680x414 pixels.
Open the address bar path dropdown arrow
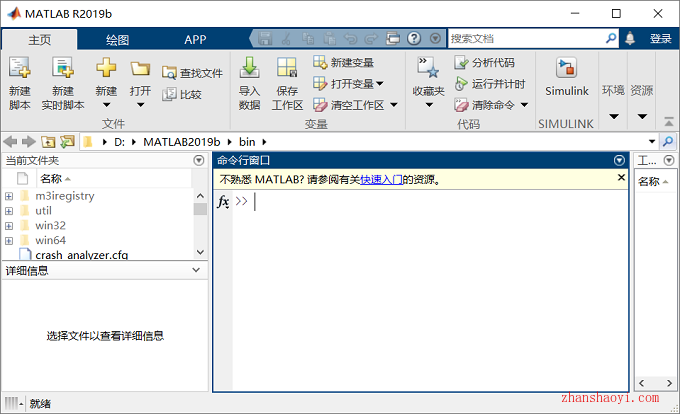[x=652, y=142]
